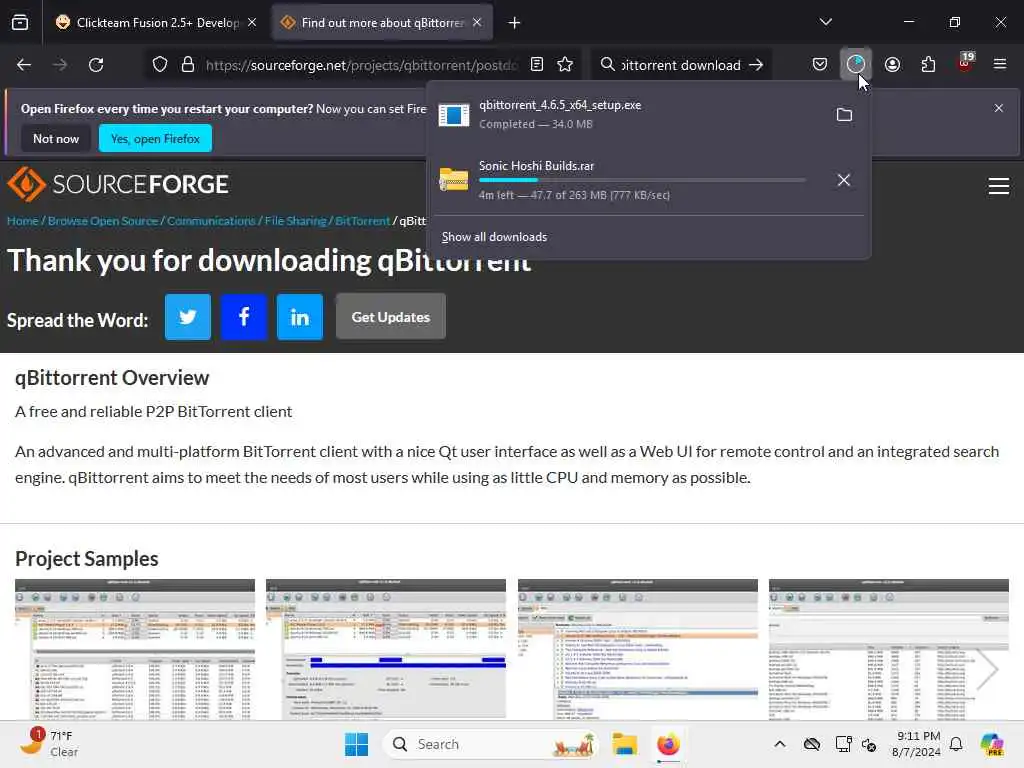Dismiss the Firefox startup notification bar
The image size is (1024, 768).
click(x=999, y=108)
